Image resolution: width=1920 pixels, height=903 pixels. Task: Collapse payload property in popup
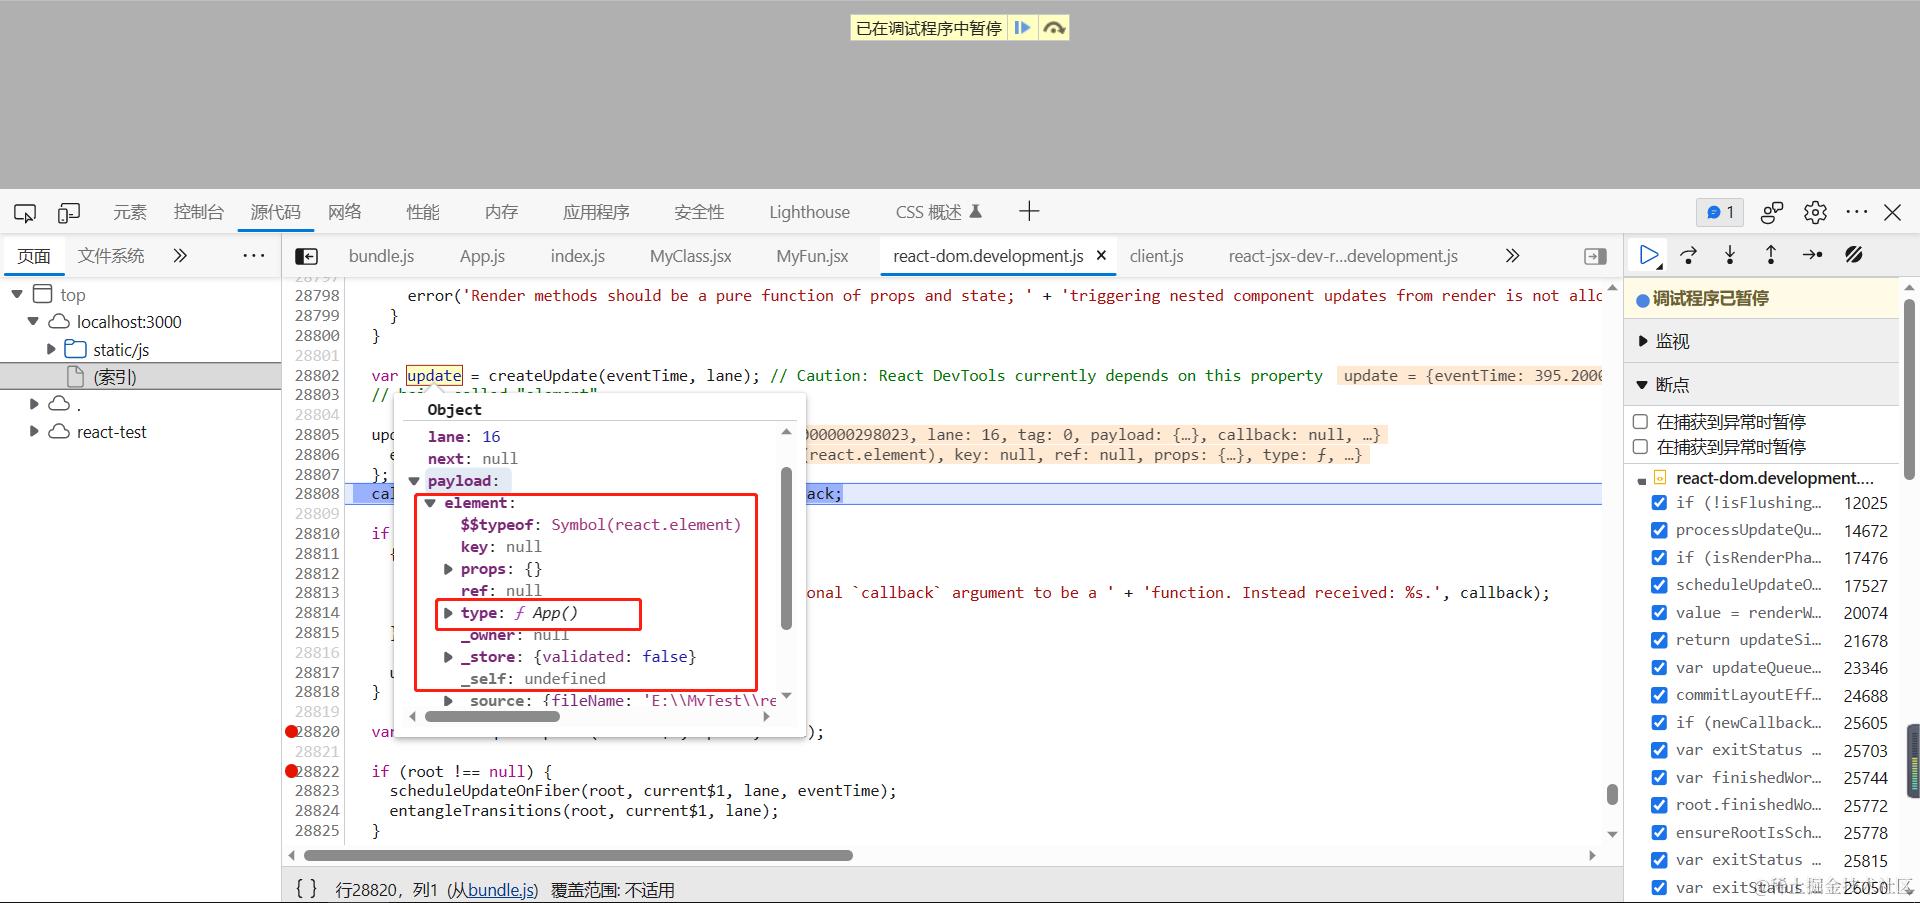tap(414, 481)
